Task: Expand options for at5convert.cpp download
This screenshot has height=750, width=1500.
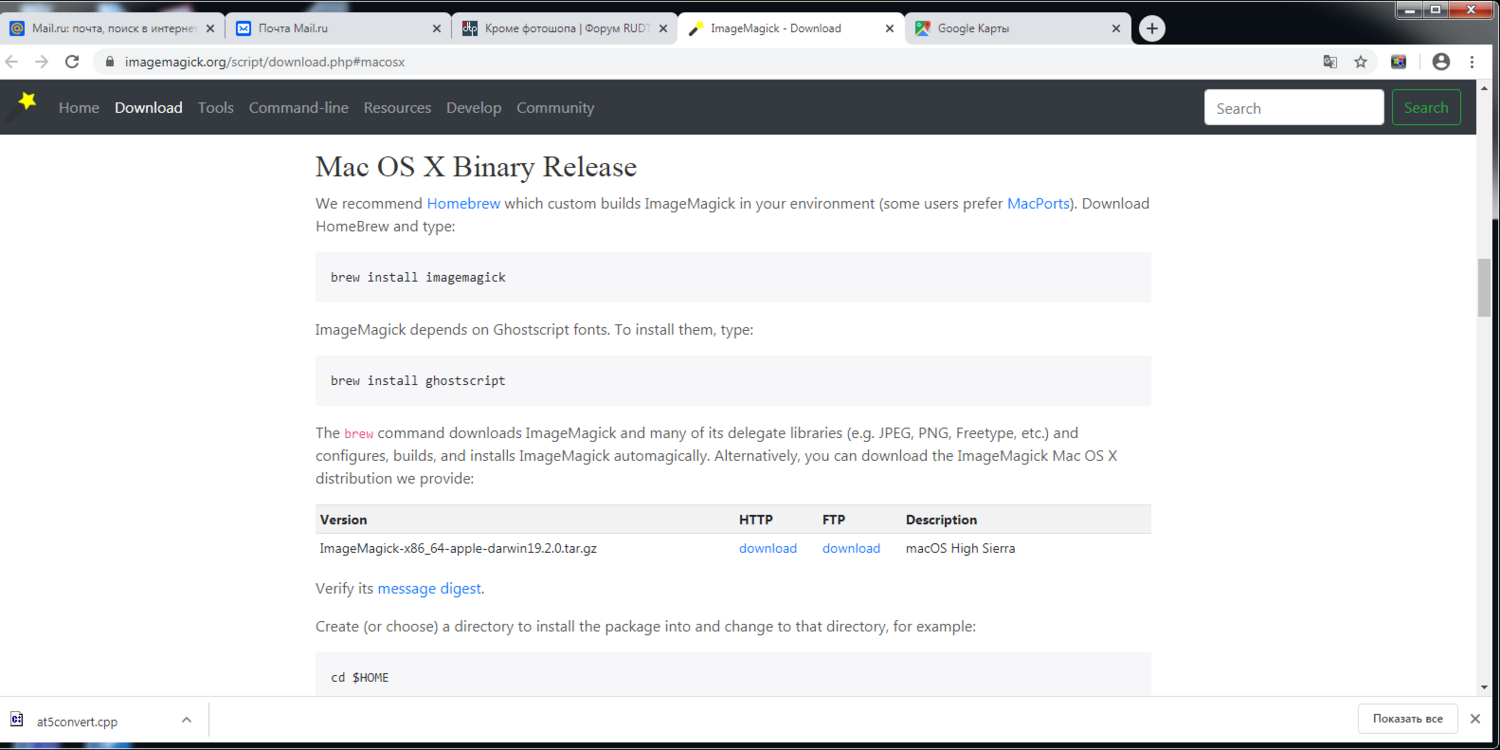Action: pos(186,720)
